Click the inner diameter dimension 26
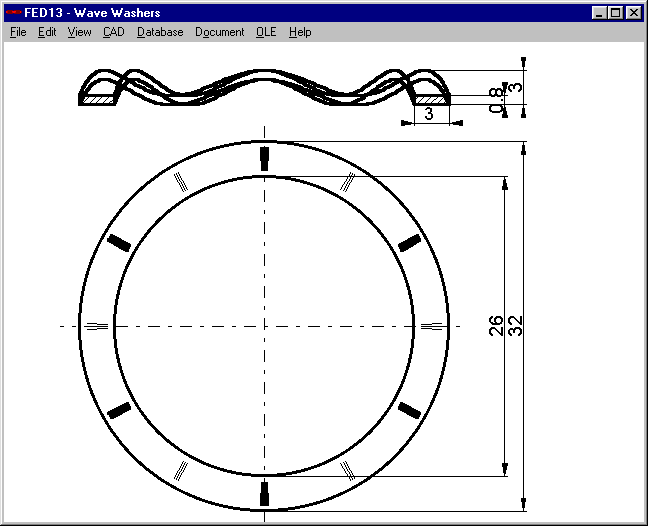 pyautogui.click(x=497, y=326)
